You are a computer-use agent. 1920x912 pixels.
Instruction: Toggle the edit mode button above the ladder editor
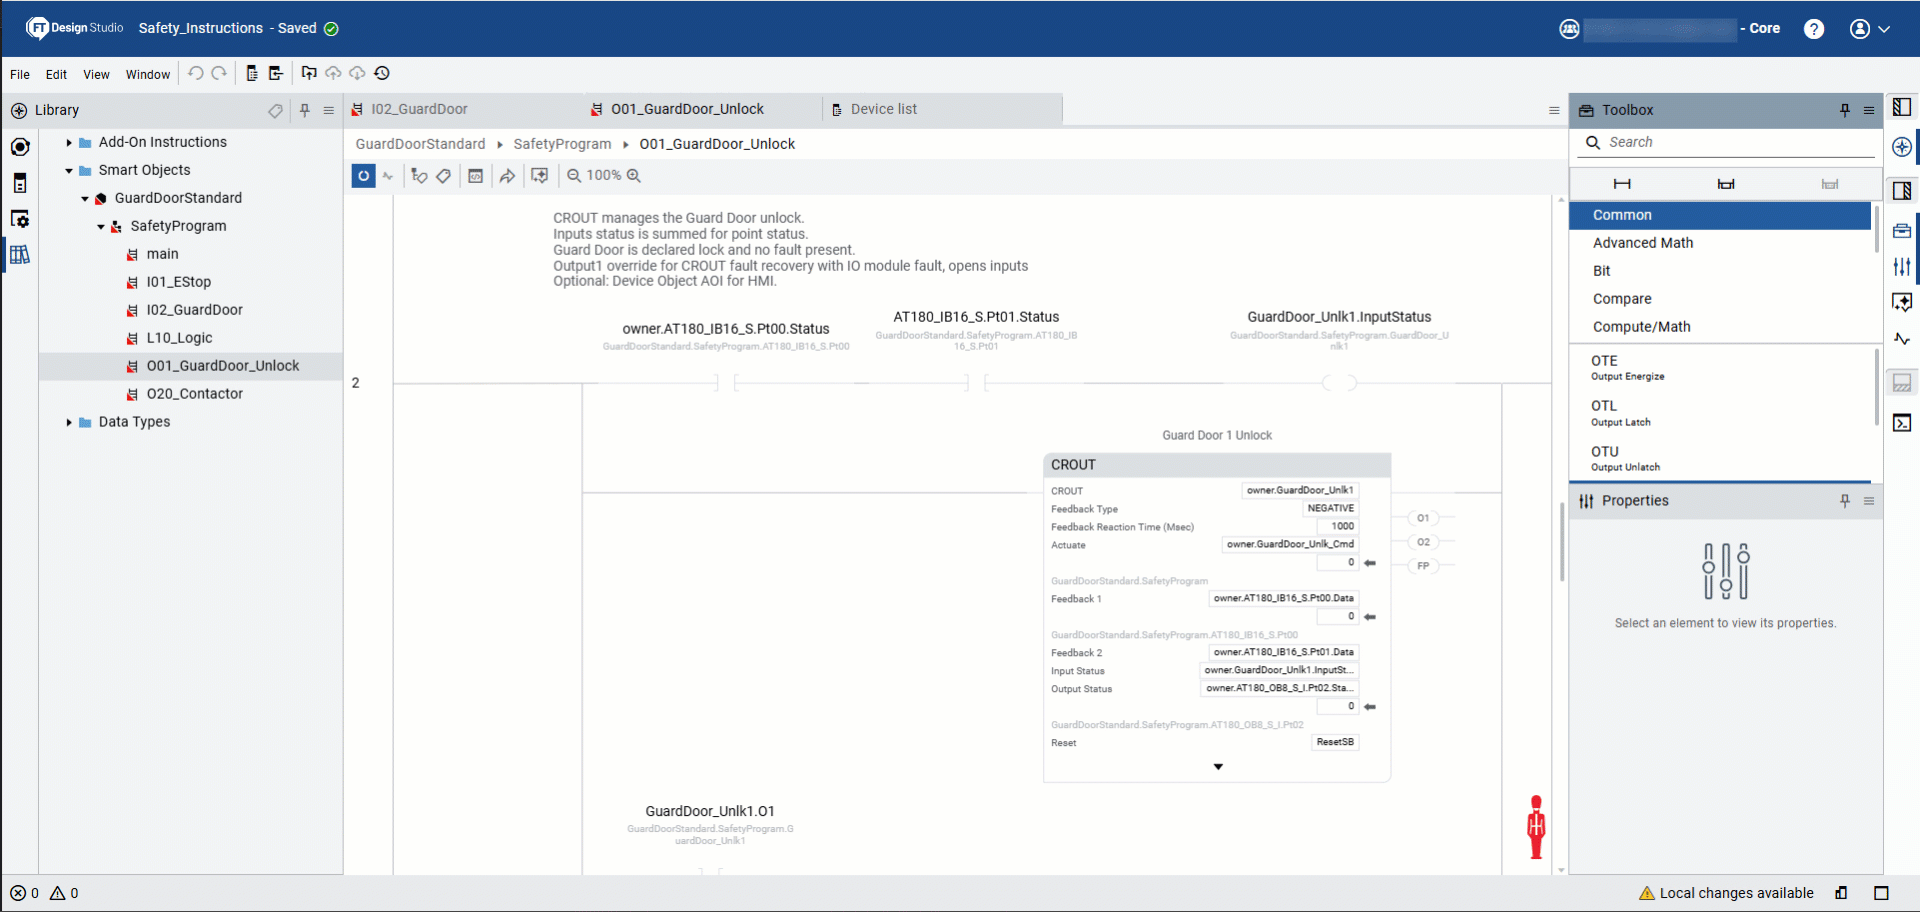[363, 175]
